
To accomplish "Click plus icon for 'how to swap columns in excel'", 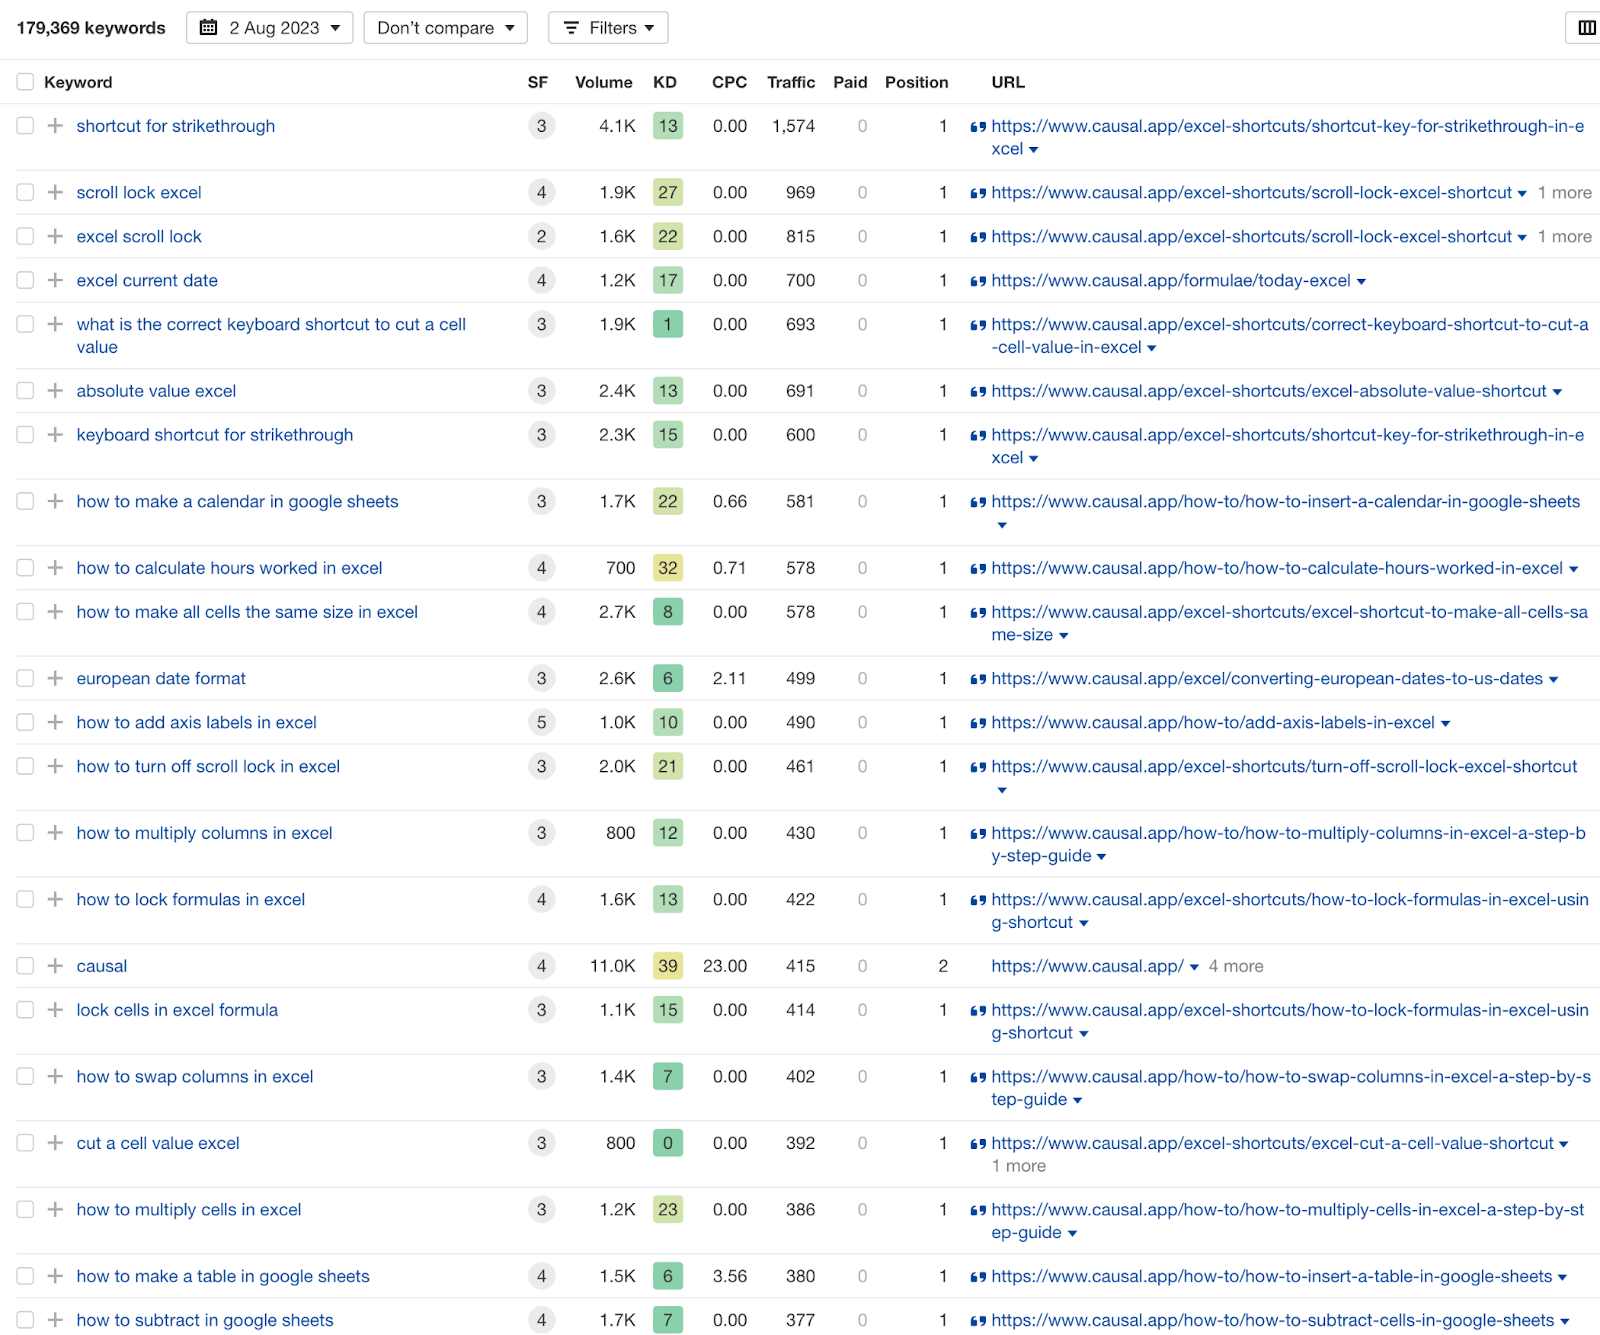I will pyautogui.click(x=55, y=1076).
